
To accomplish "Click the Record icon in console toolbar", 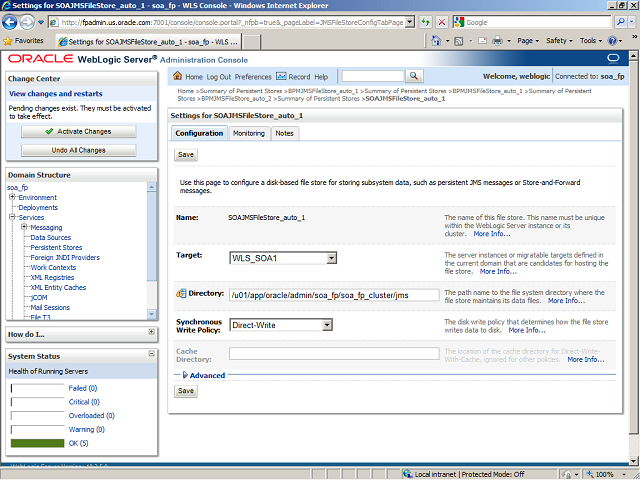I will 282,77.
